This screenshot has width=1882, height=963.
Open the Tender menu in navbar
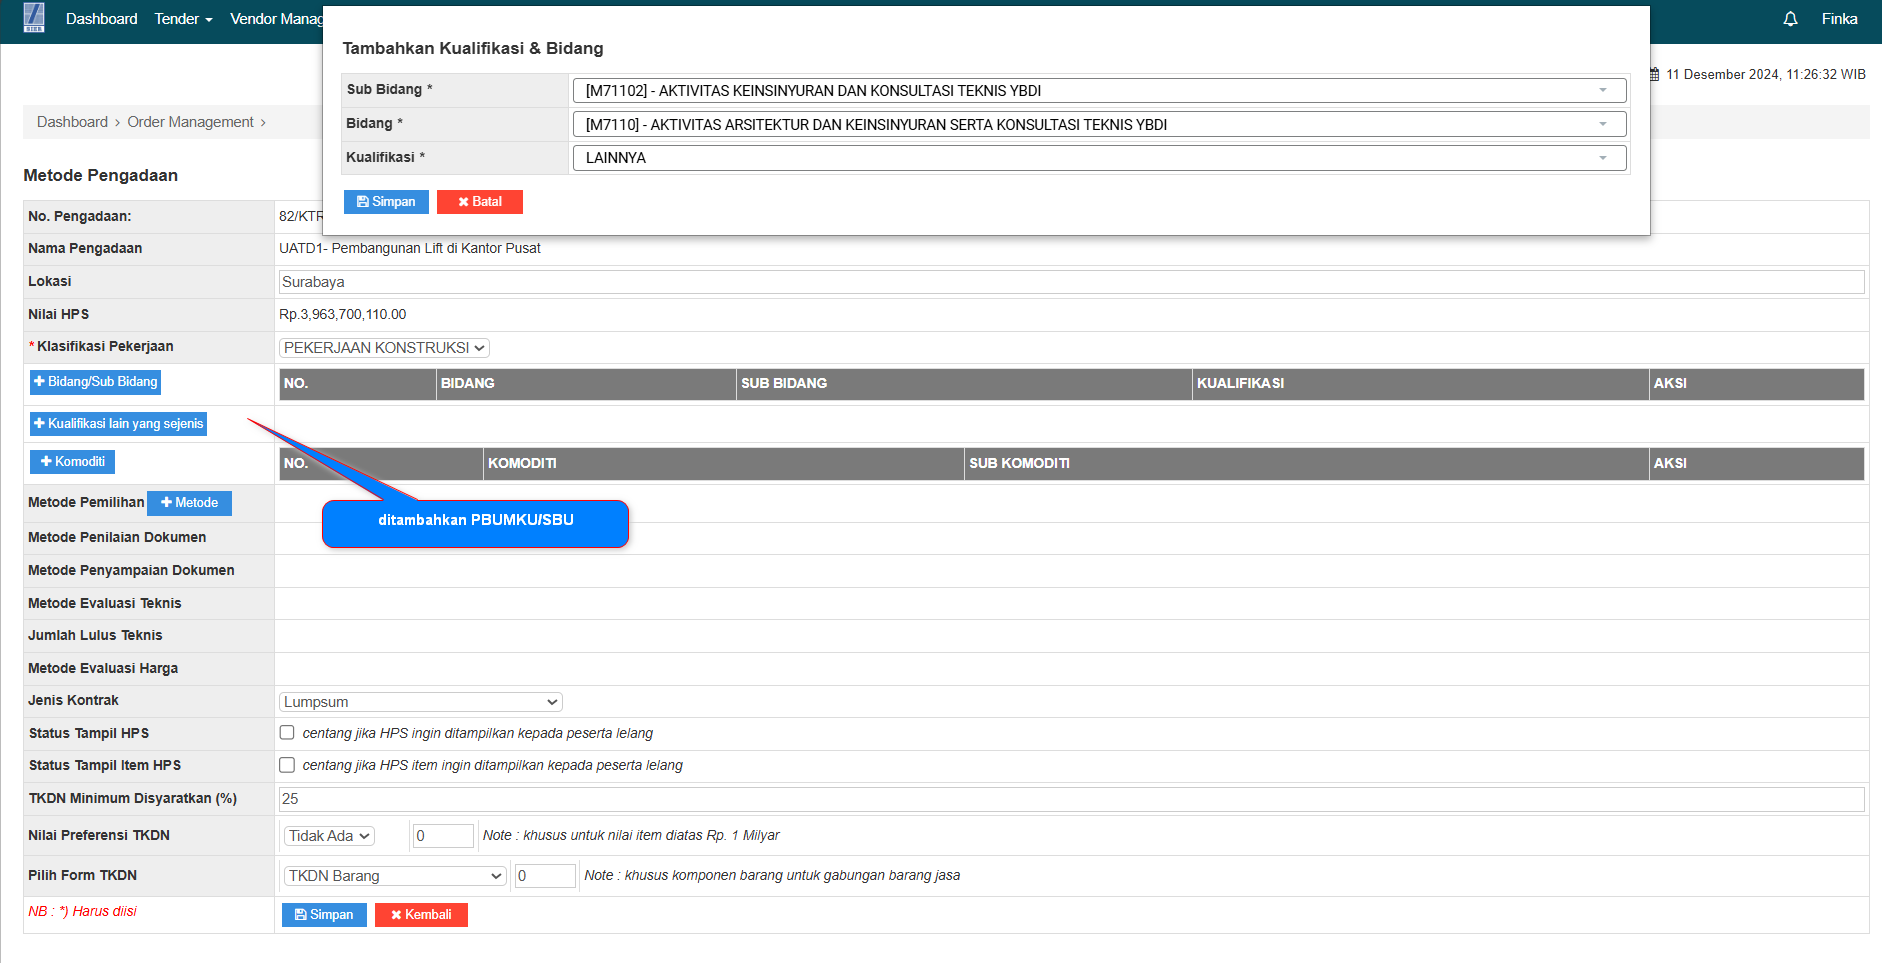183,19
